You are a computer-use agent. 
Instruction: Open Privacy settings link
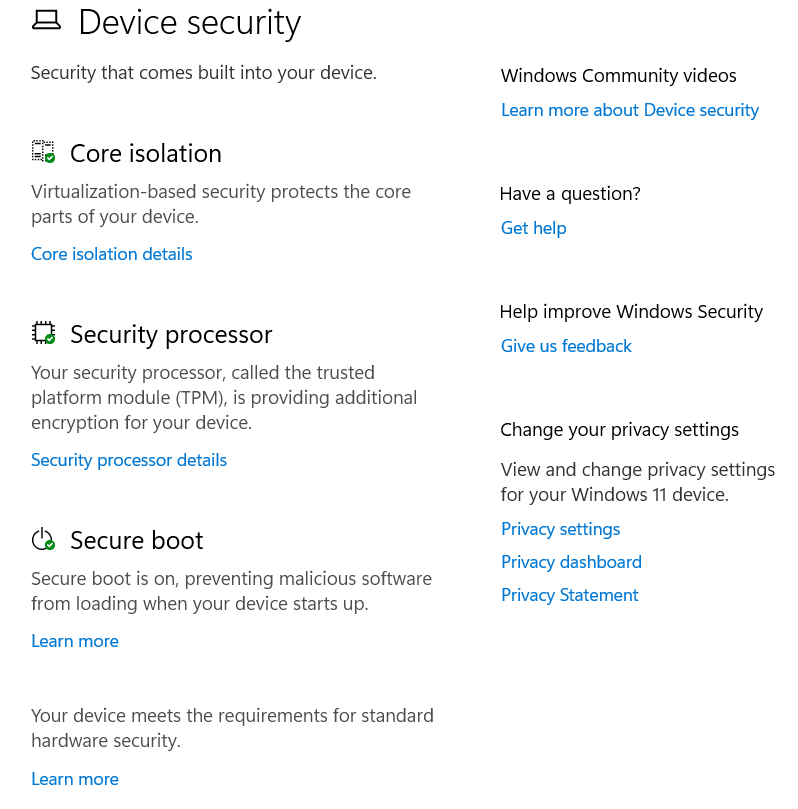[x=561, y=529]
